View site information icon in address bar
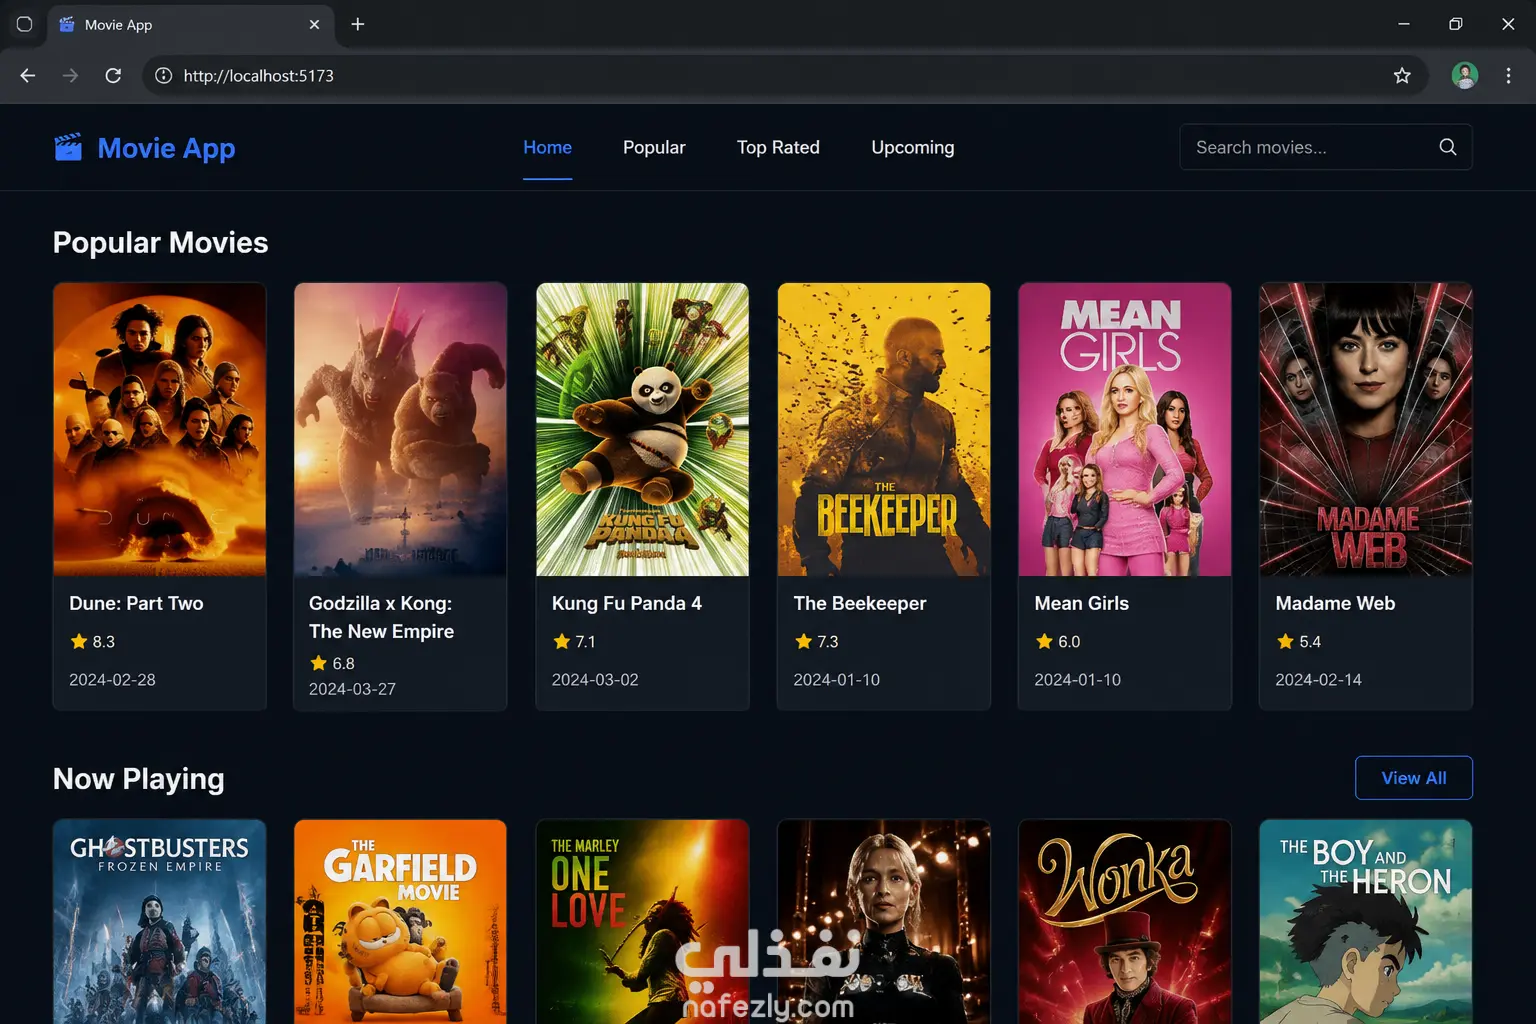1536x1024 pixels. (x=163, y=76)
